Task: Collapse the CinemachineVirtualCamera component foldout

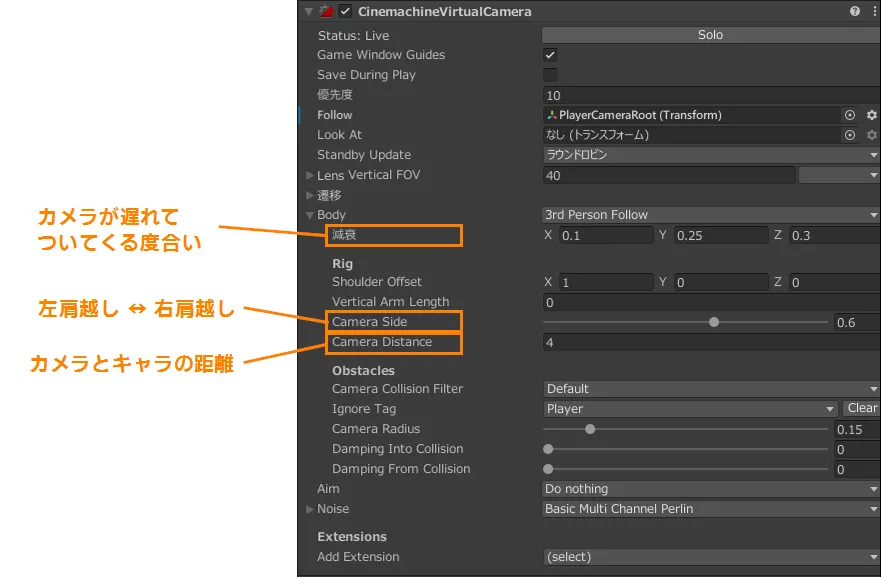Action: point(308,11)
